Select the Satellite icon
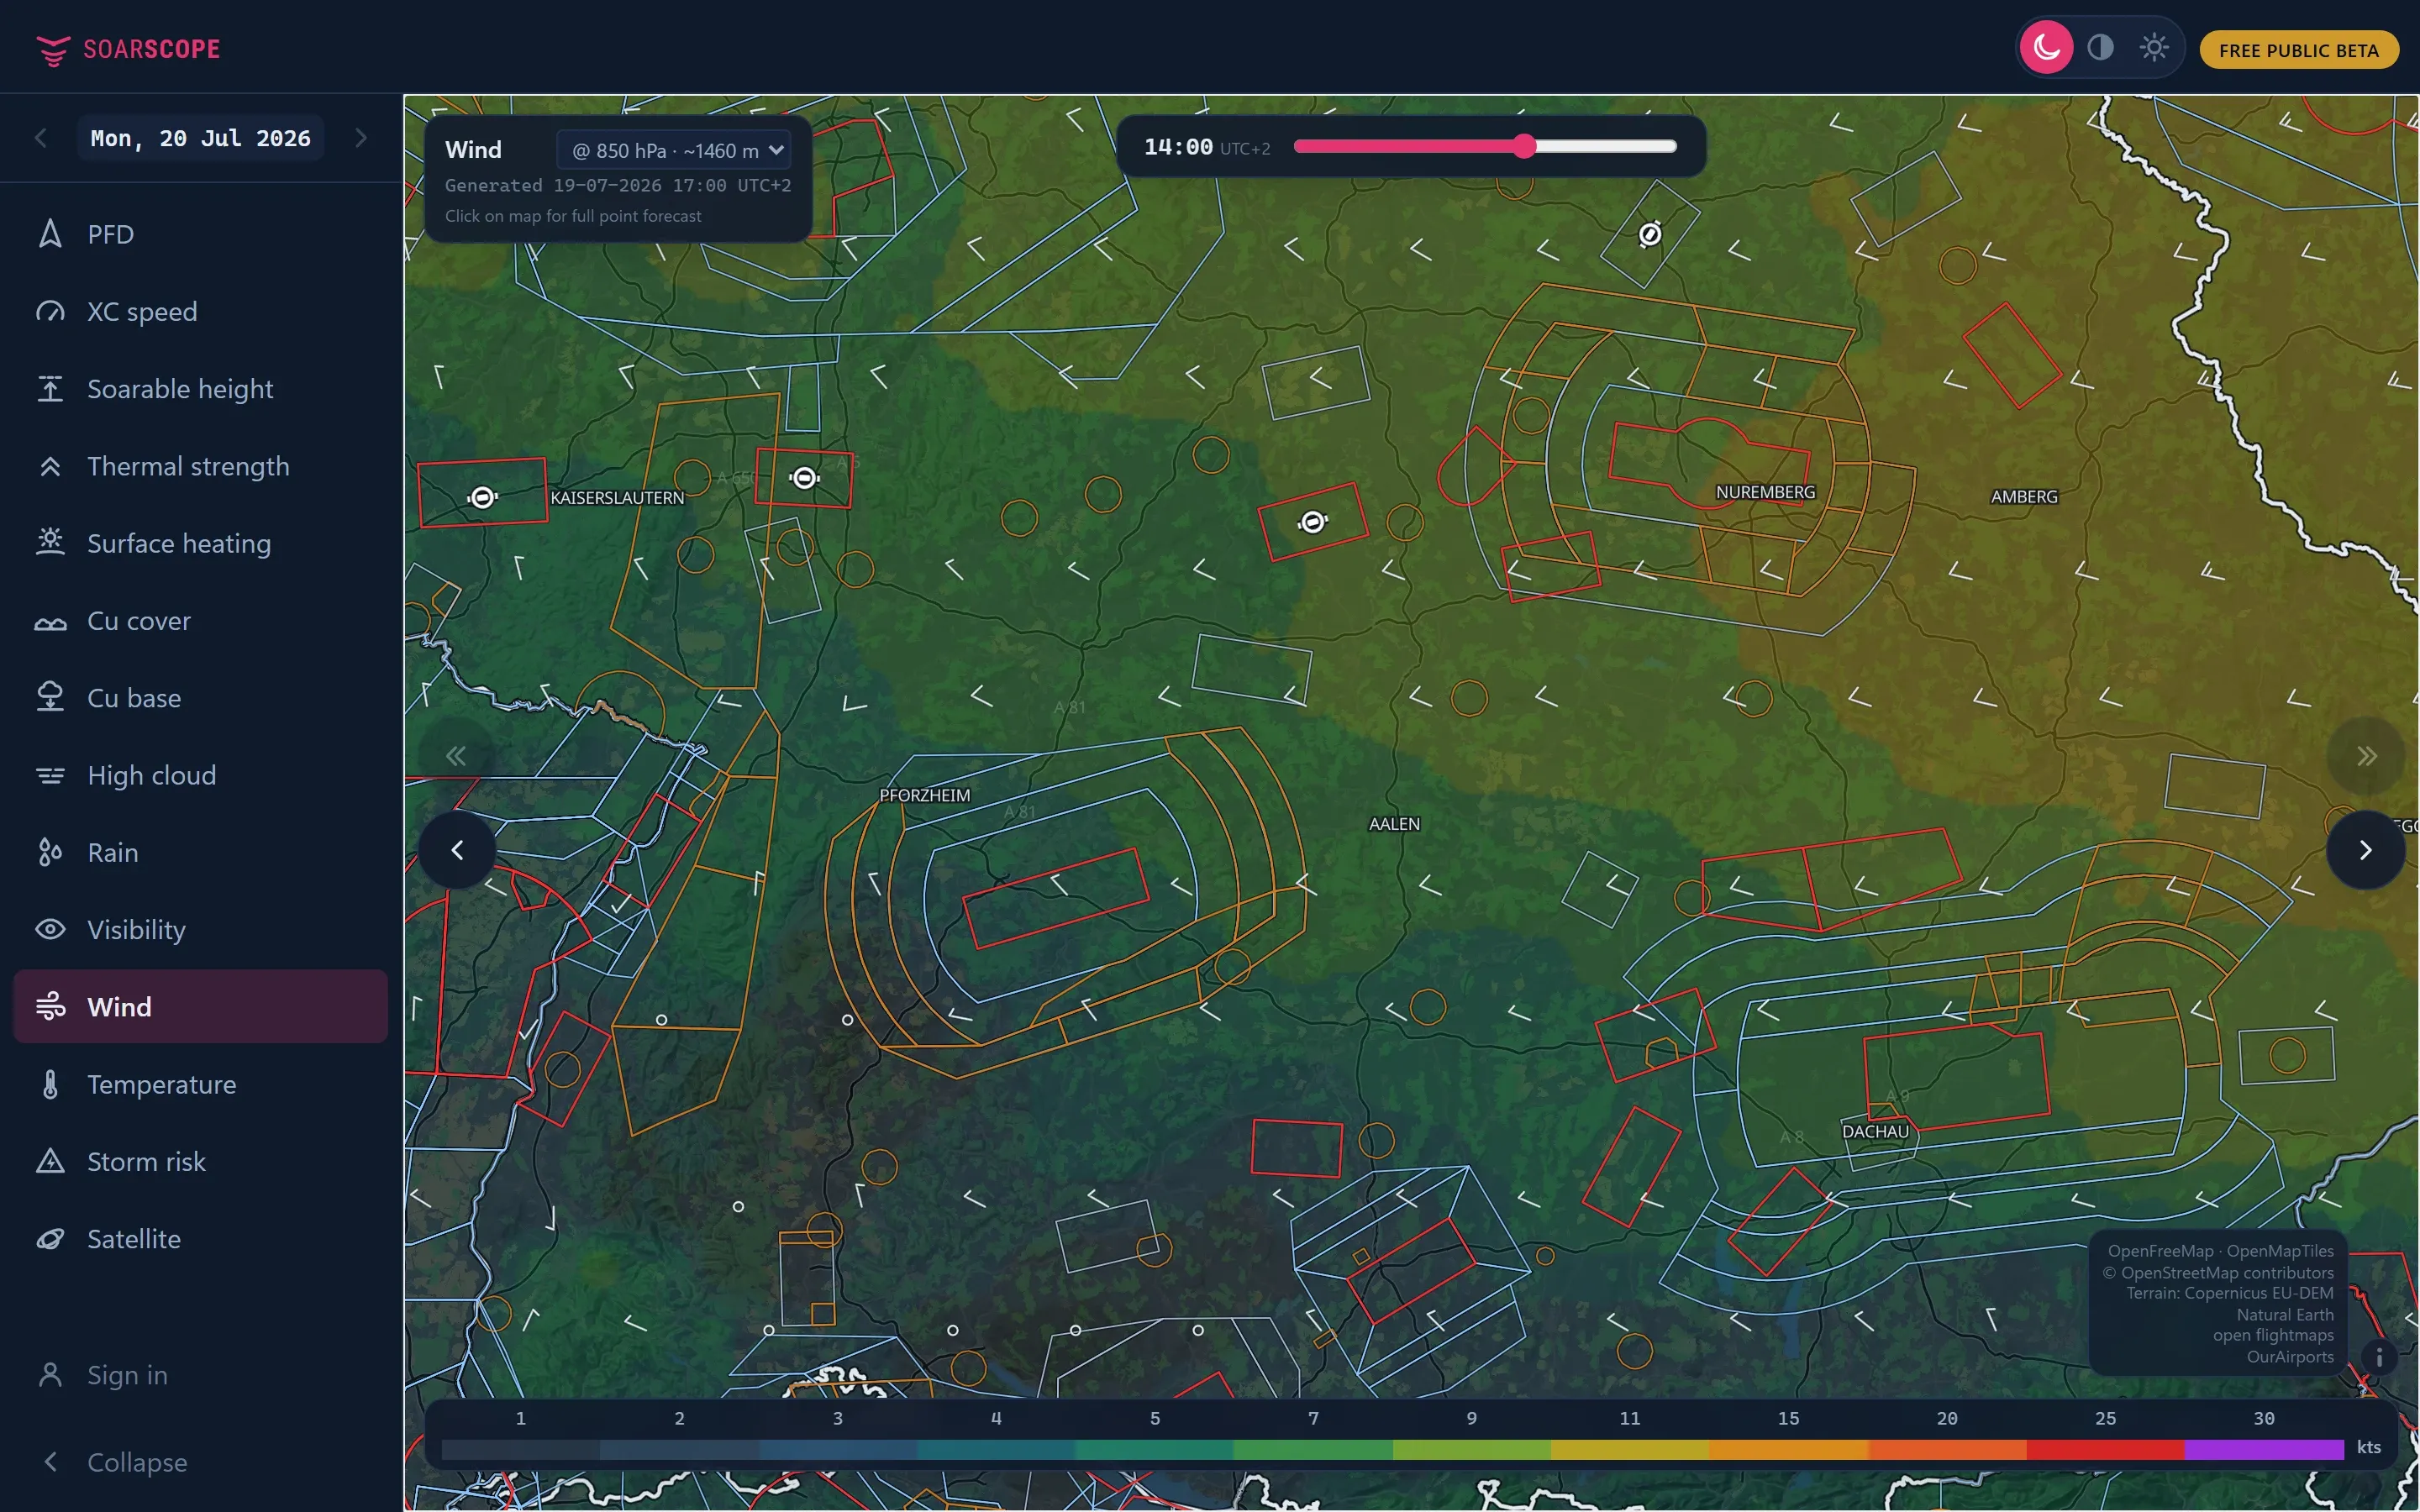 point(50,1239)
